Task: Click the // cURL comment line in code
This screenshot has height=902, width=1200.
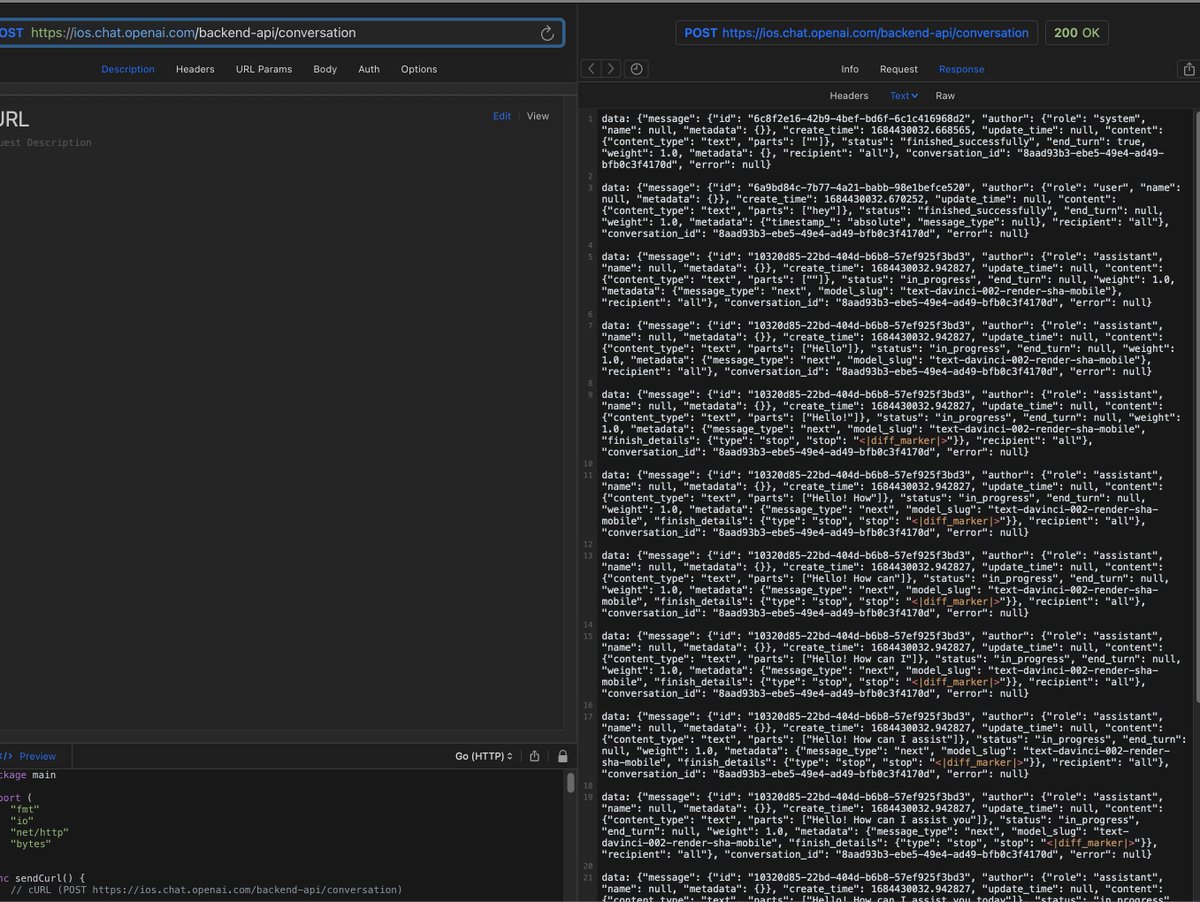Action: (x=206, y=889)
